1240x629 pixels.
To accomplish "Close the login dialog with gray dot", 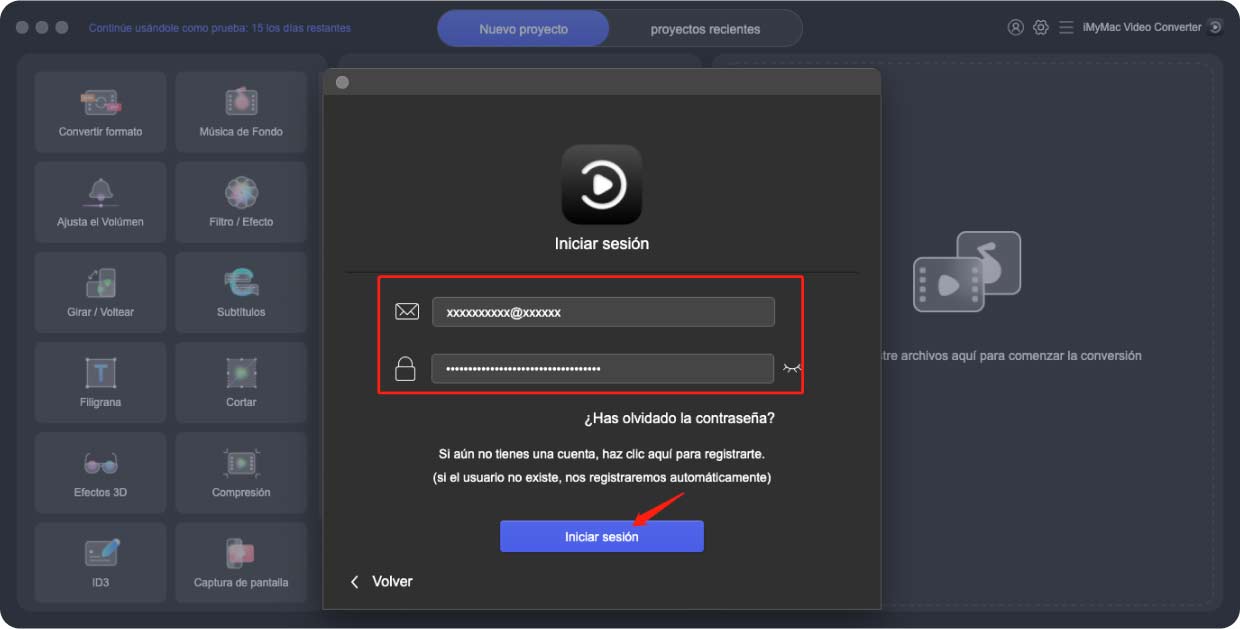I will coord(342,82).
